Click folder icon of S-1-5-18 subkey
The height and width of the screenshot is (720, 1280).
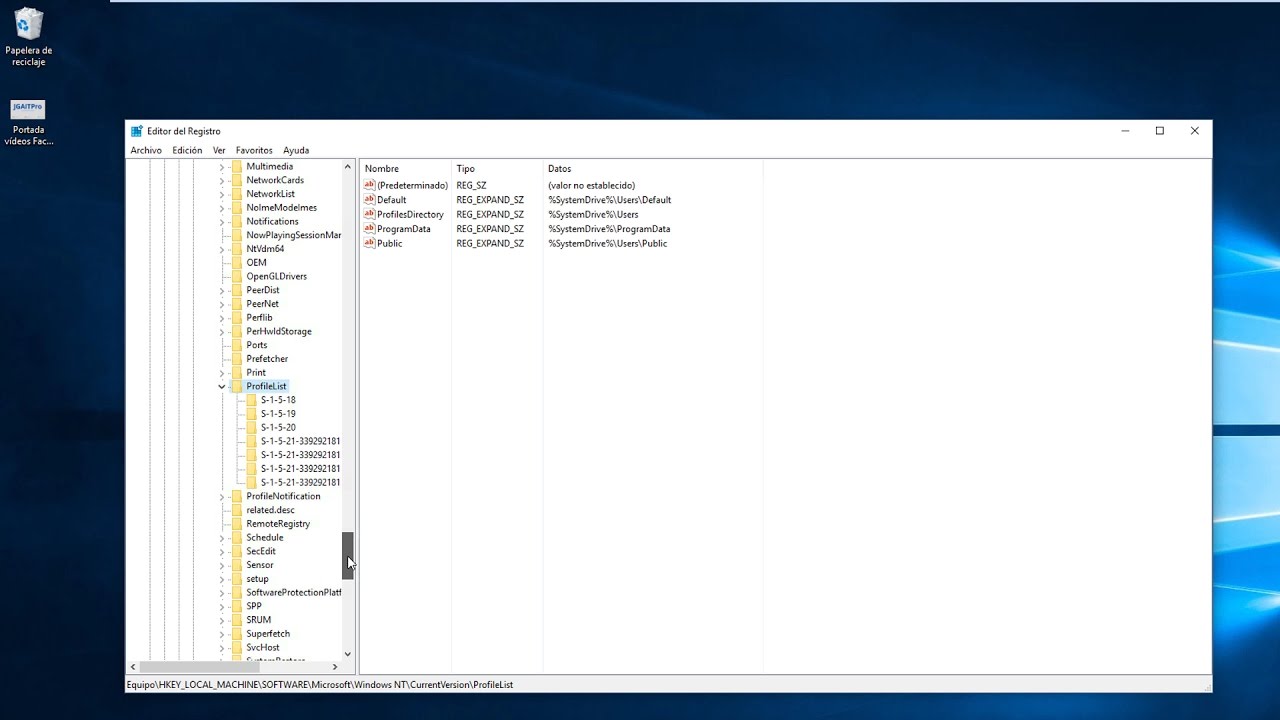[x=252, y=400]
